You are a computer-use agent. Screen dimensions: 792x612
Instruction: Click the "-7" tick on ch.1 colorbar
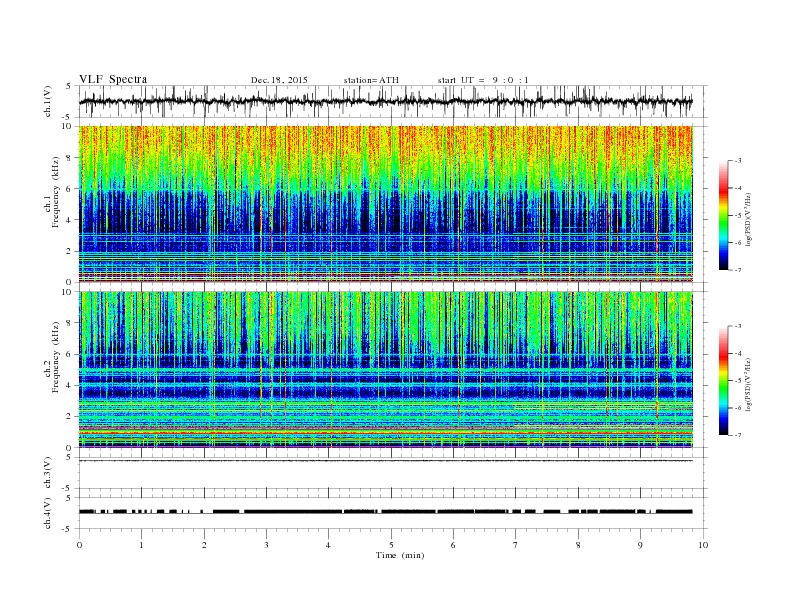[737, 270]
